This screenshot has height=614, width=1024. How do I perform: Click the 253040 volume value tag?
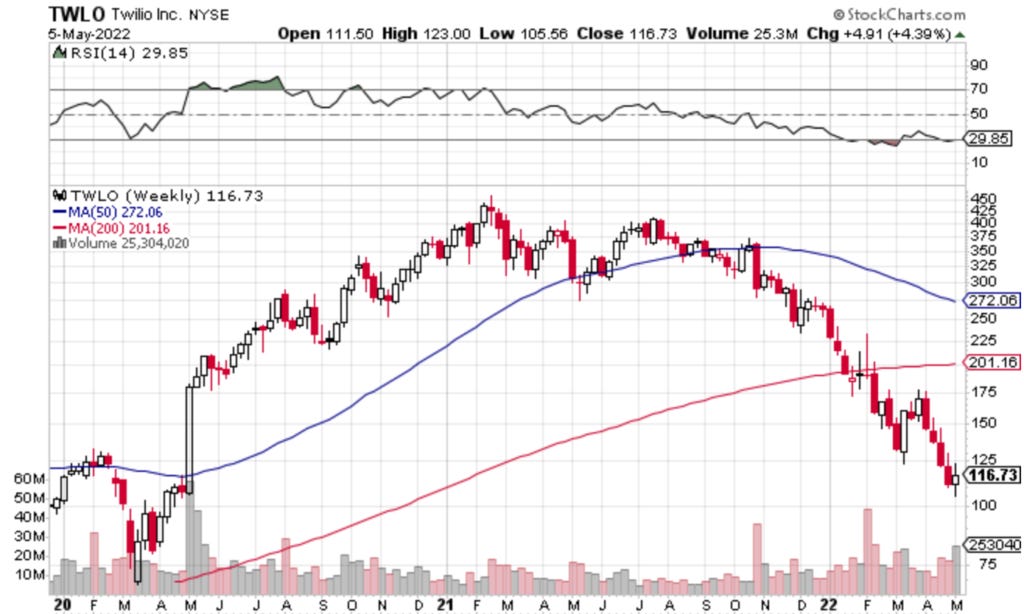click(994, 545)
